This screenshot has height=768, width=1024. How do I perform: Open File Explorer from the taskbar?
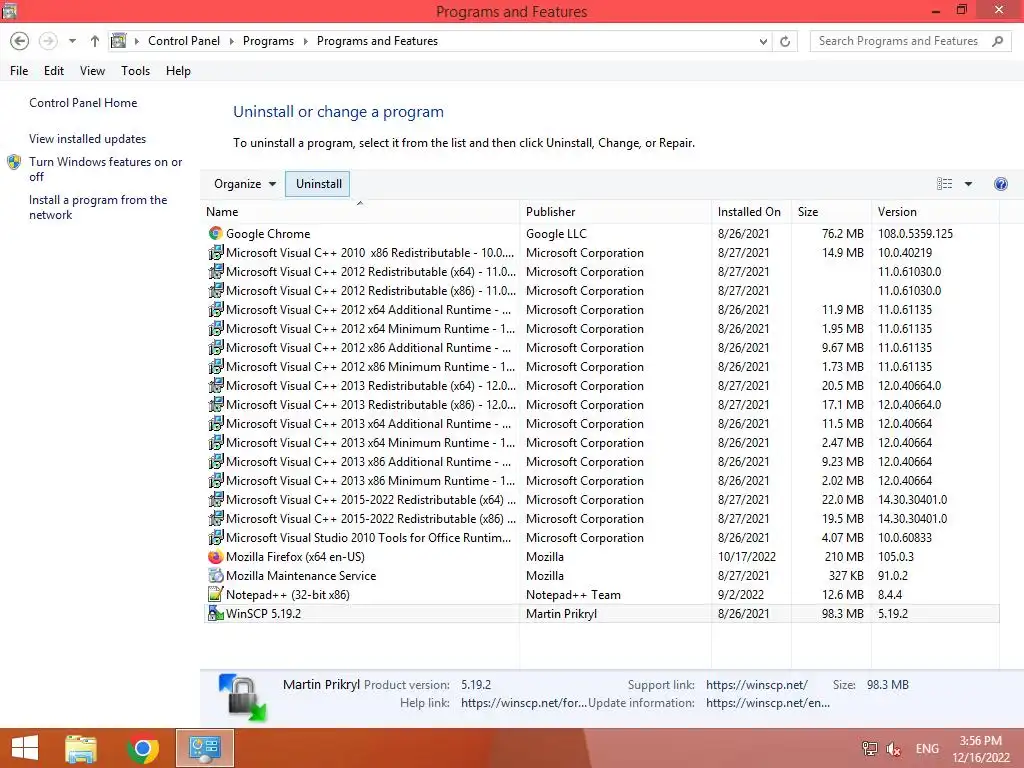click(81, 748)
